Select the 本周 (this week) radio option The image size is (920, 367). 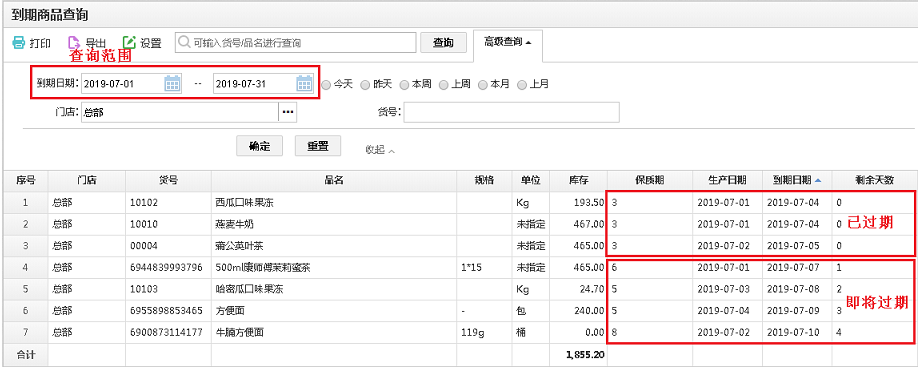[404, 85]
